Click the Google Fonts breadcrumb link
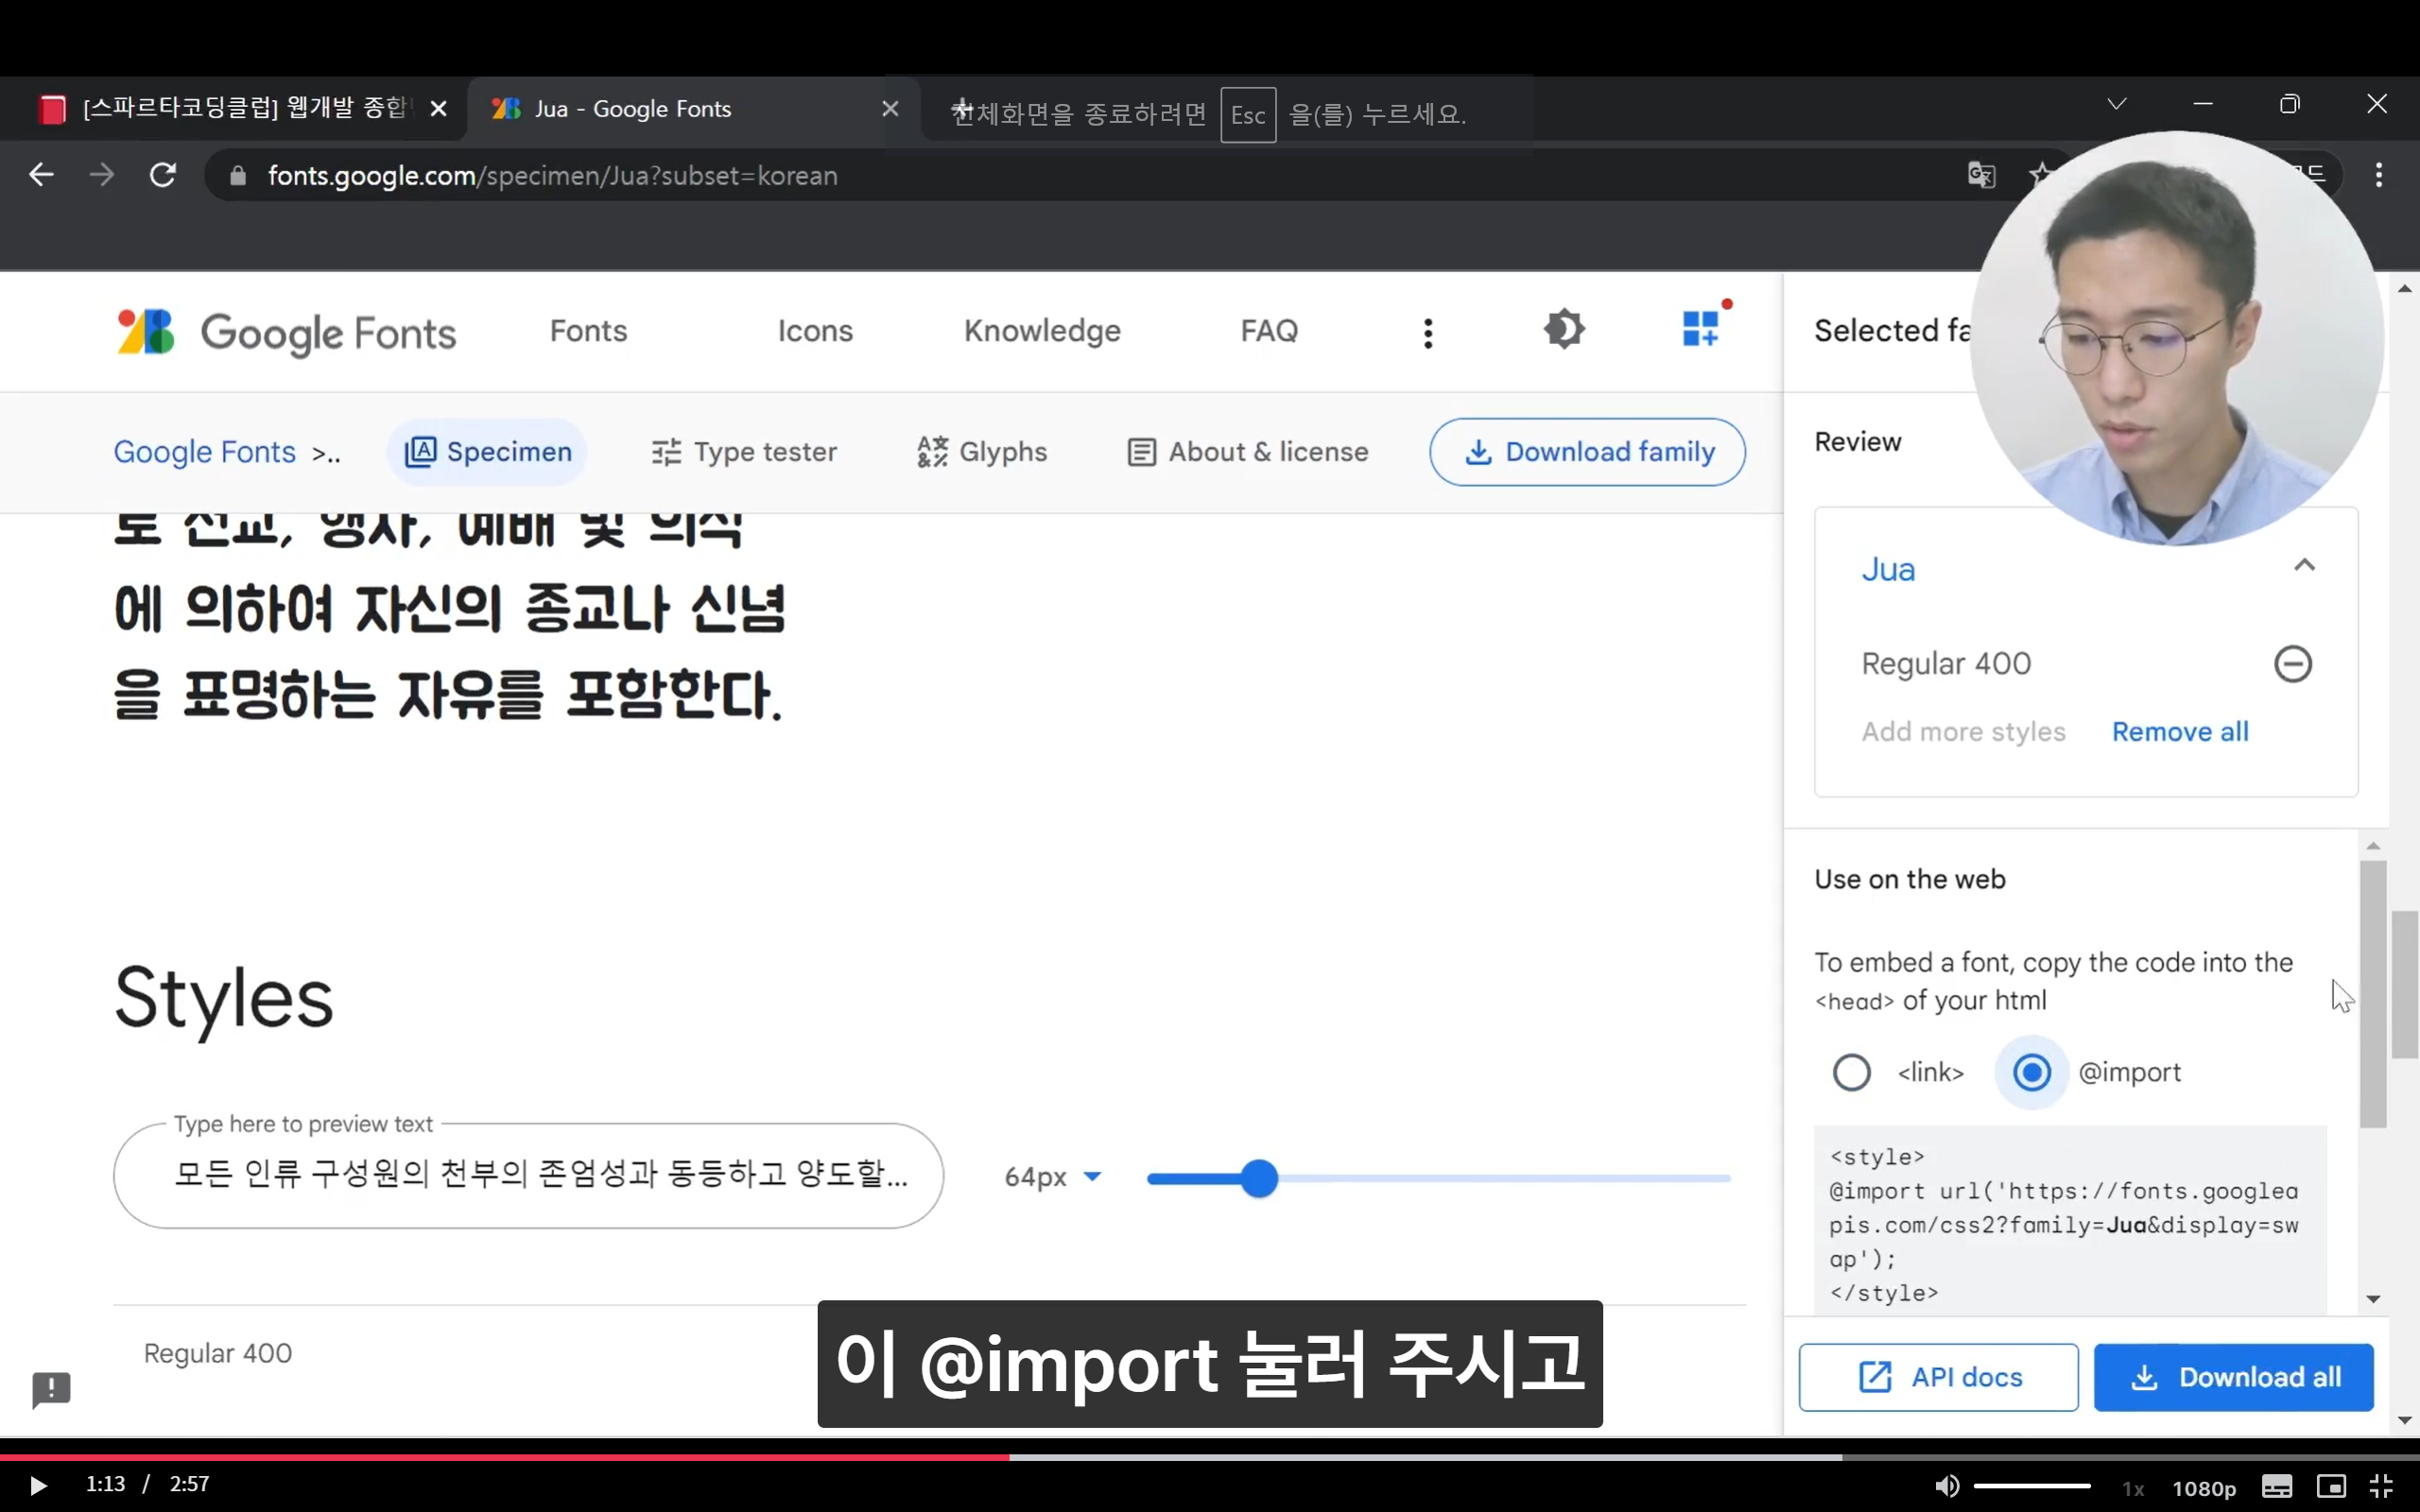2420x1512 pixels. [x=204, y=452]
